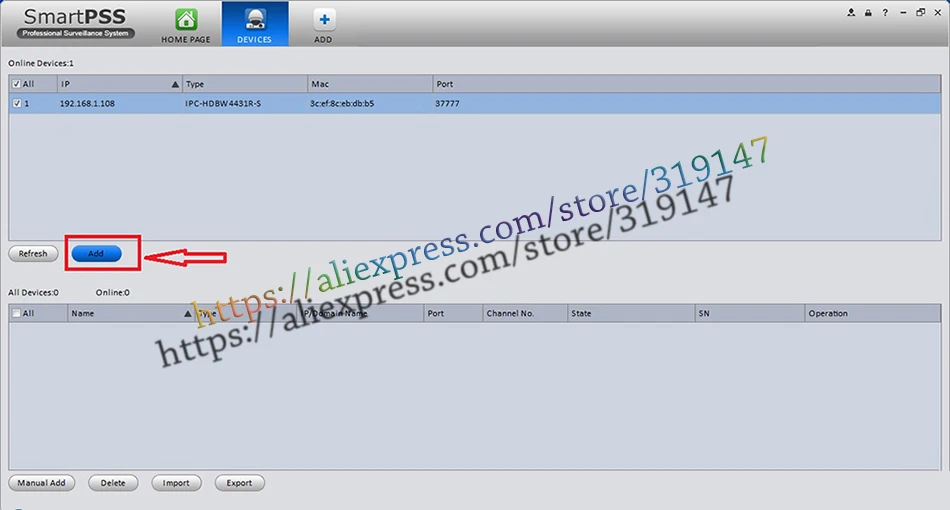Minimize the SmartPSS window

pos(903,12)
